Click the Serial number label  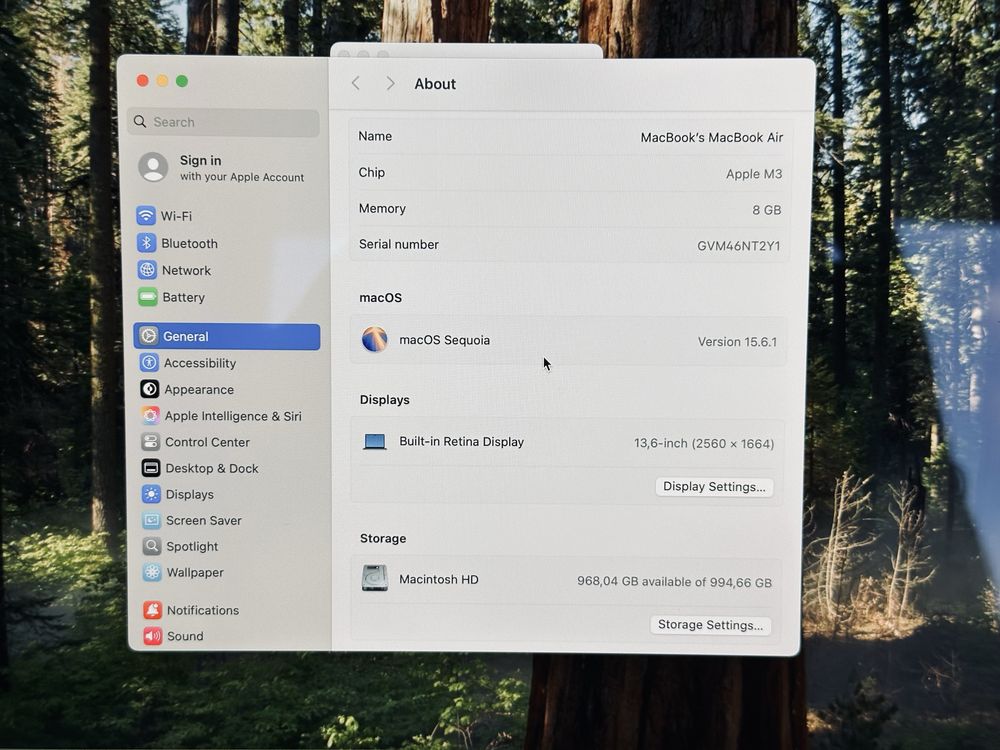[399, 244]
